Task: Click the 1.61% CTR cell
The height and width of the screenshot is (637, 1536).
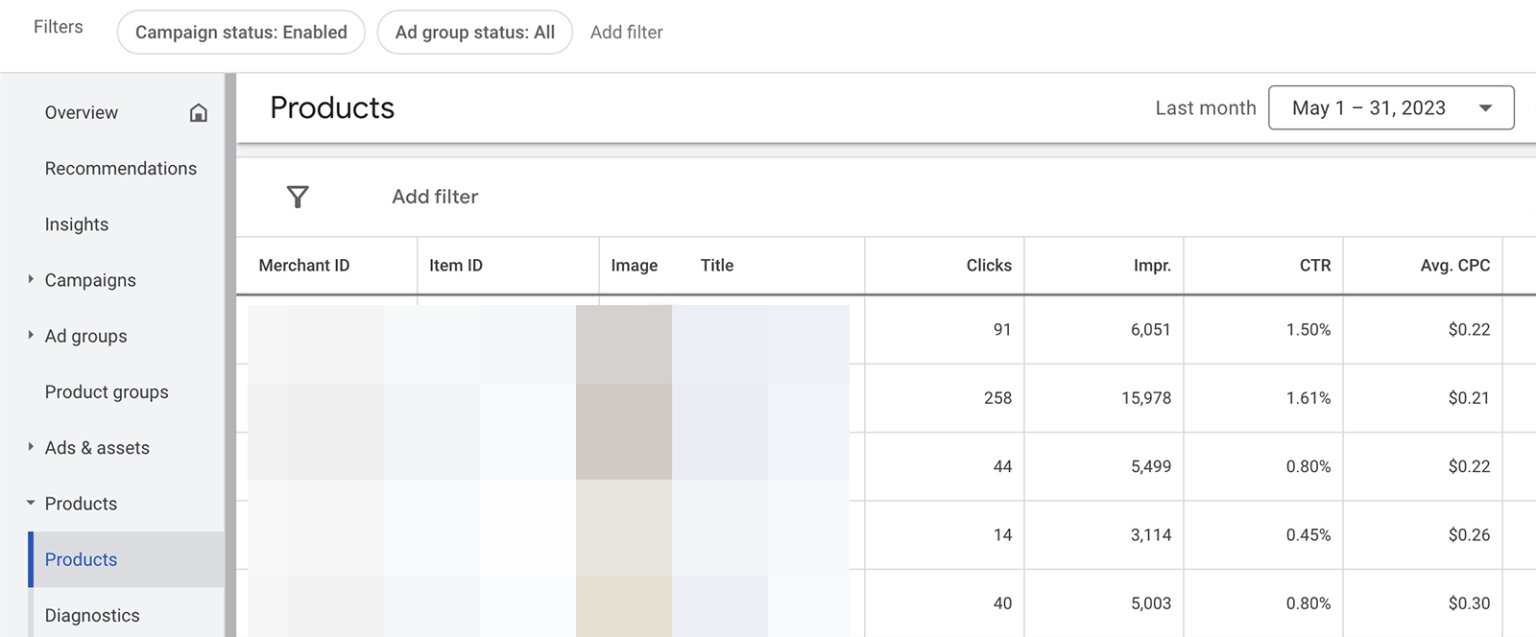Action: click(1264, 398)
